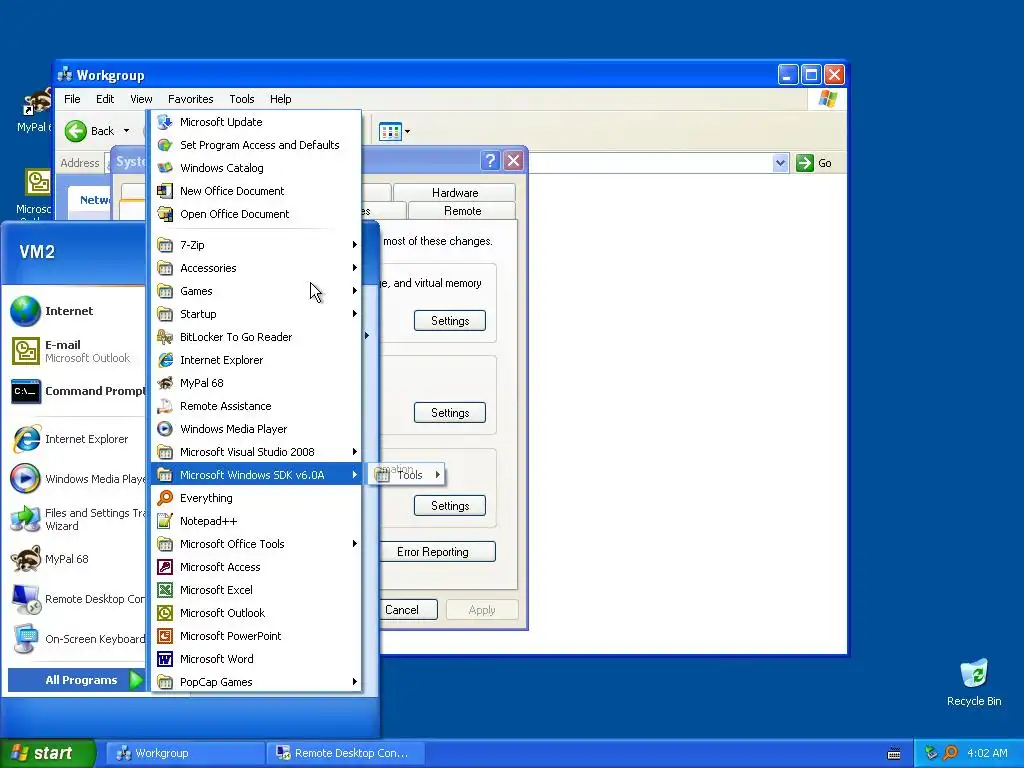
Task: Switch to Workgroup taskbar button
Action: coord(185,753)
